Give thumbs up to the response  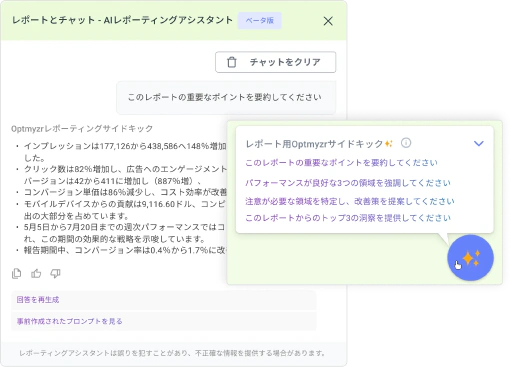tap(36, 274)
